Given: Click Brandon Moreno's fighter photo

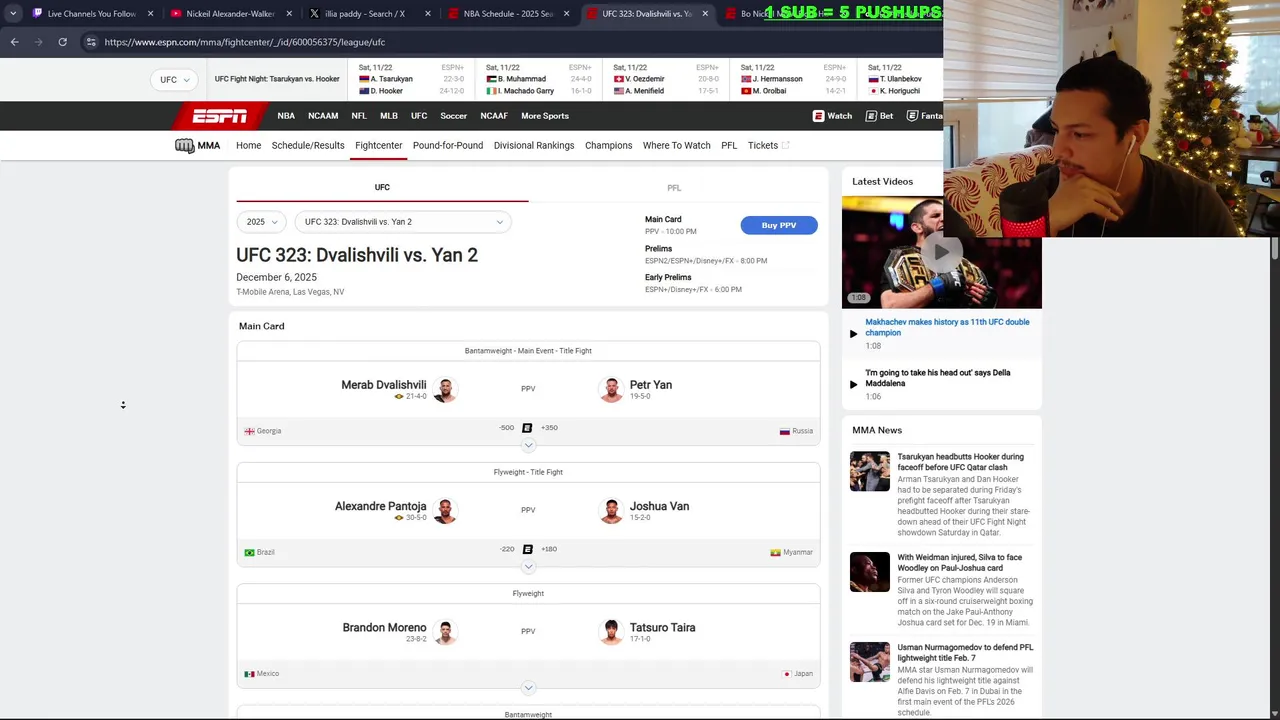Looking at the screenshot, I should click(x=445, y=631).
